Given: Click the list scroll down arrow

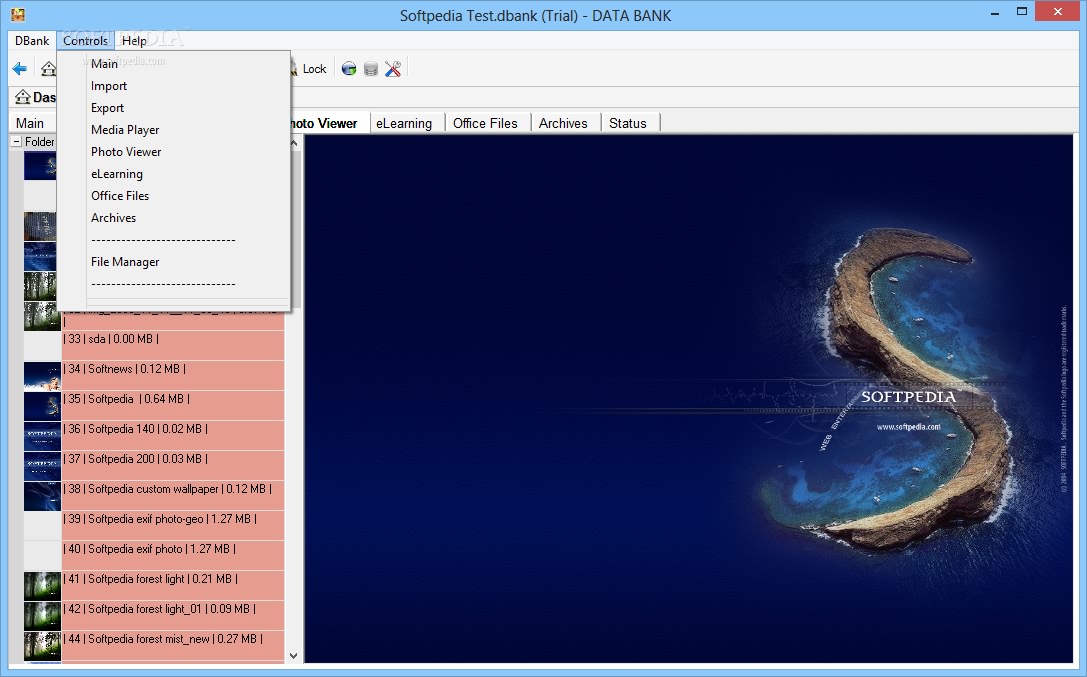Looking at the screenshot, I should pyautogui.click(x=294, y=656).
